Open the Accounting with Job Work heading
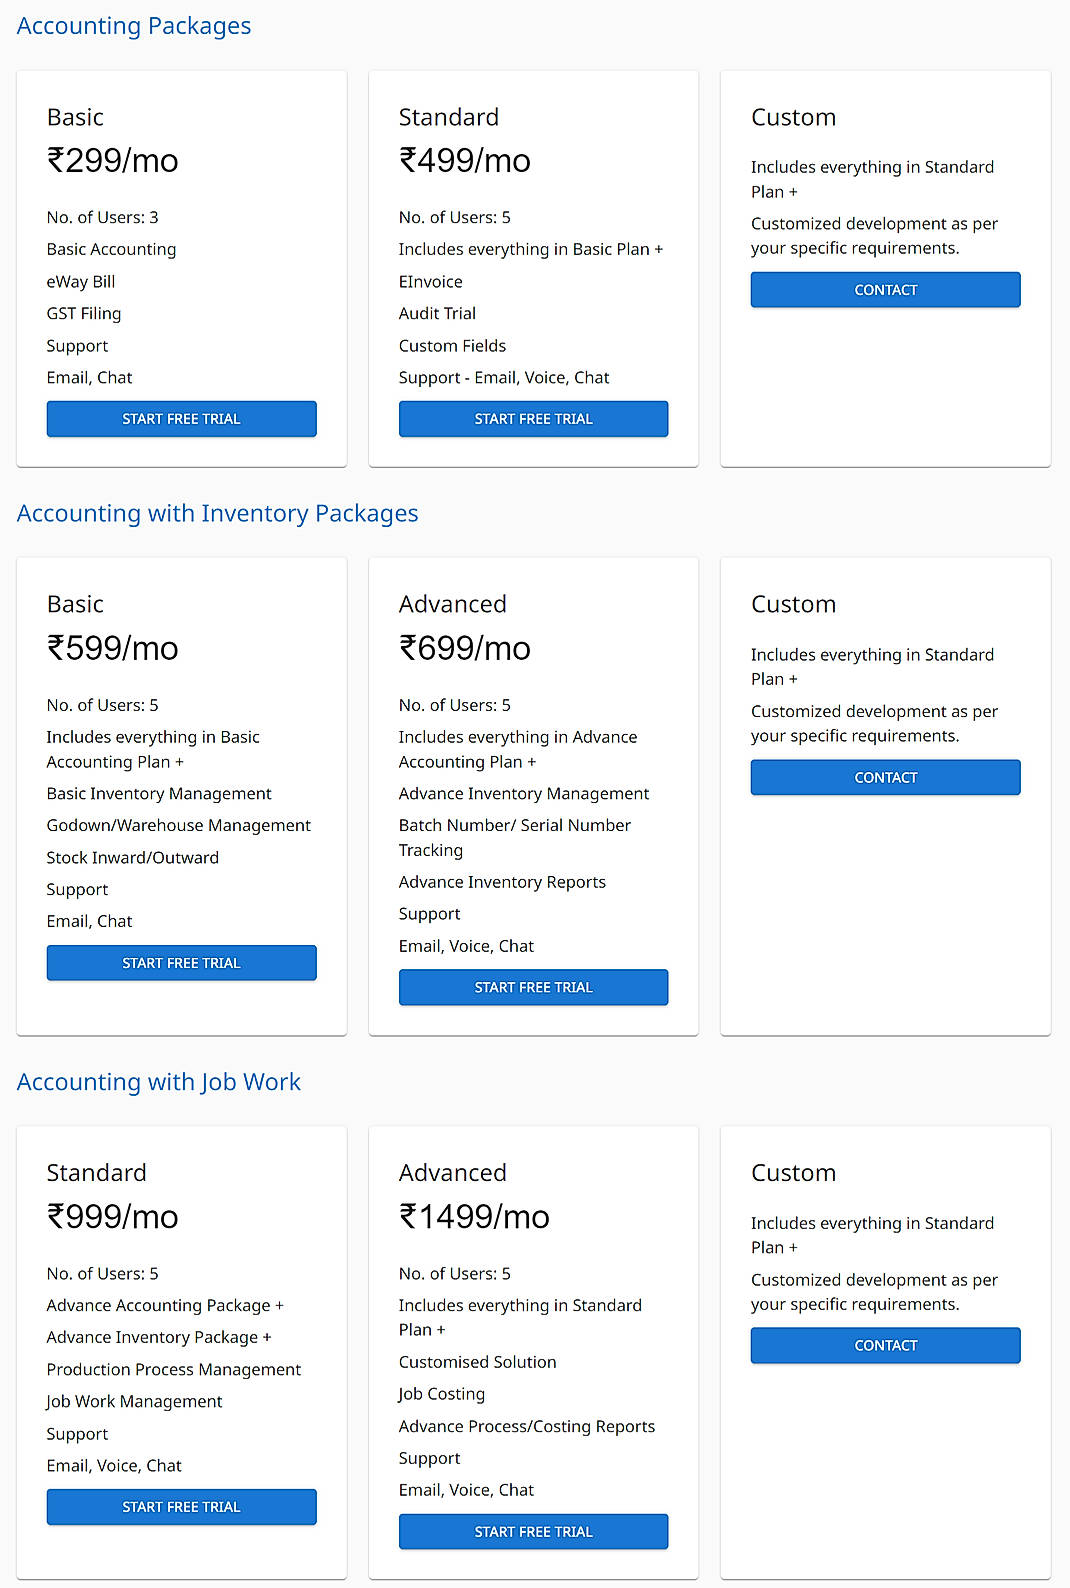 158,1082
